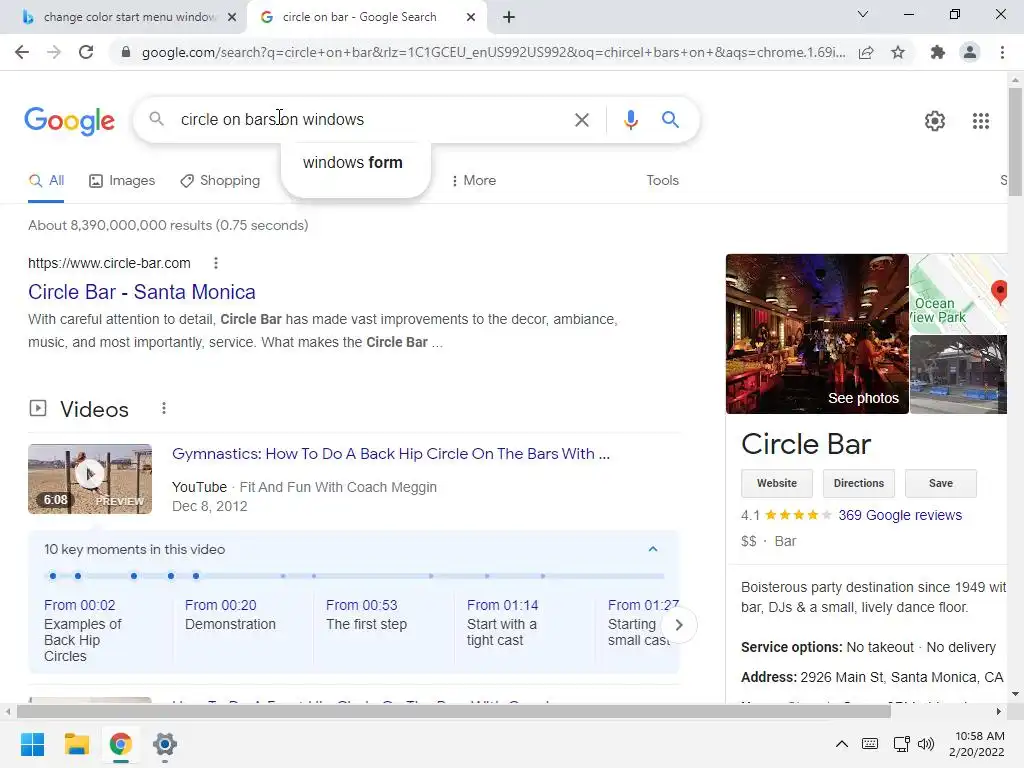Click the Google logo
The width and height of the screenshot is (1024, 768).
pyautogui.click(x=69, y=121)
